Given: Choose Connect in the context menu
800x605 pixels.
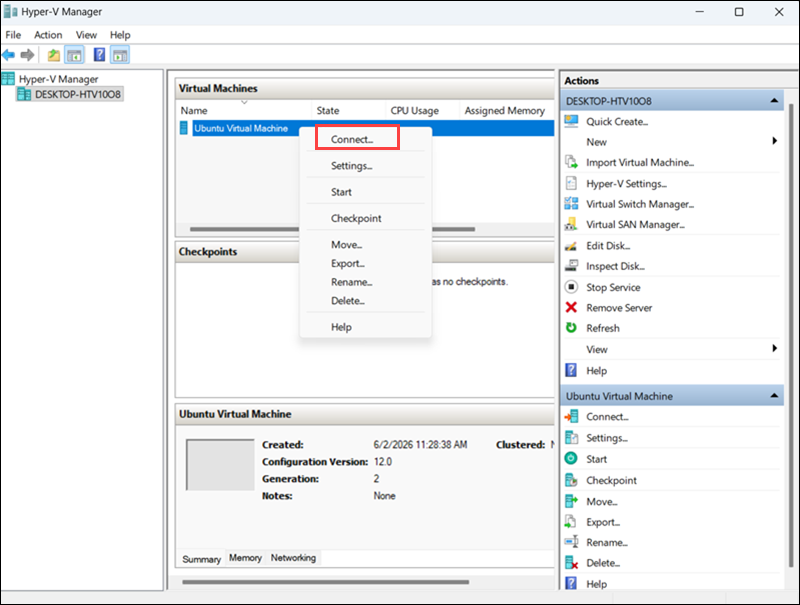Looking at the screenshot, I should 365,139.
